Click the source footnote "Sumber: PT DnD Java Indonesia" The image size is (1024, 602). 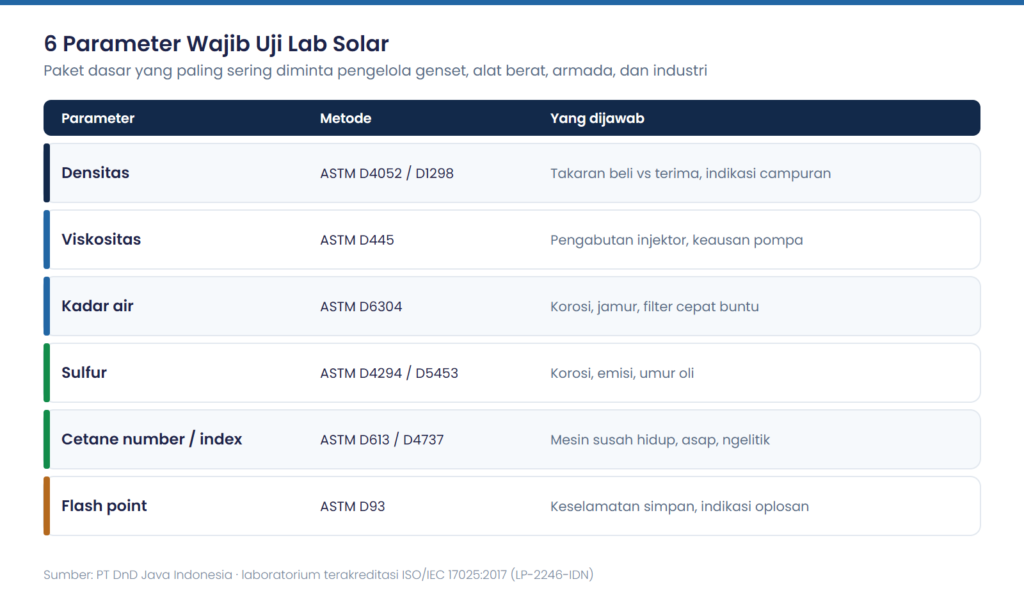(318, 575)
